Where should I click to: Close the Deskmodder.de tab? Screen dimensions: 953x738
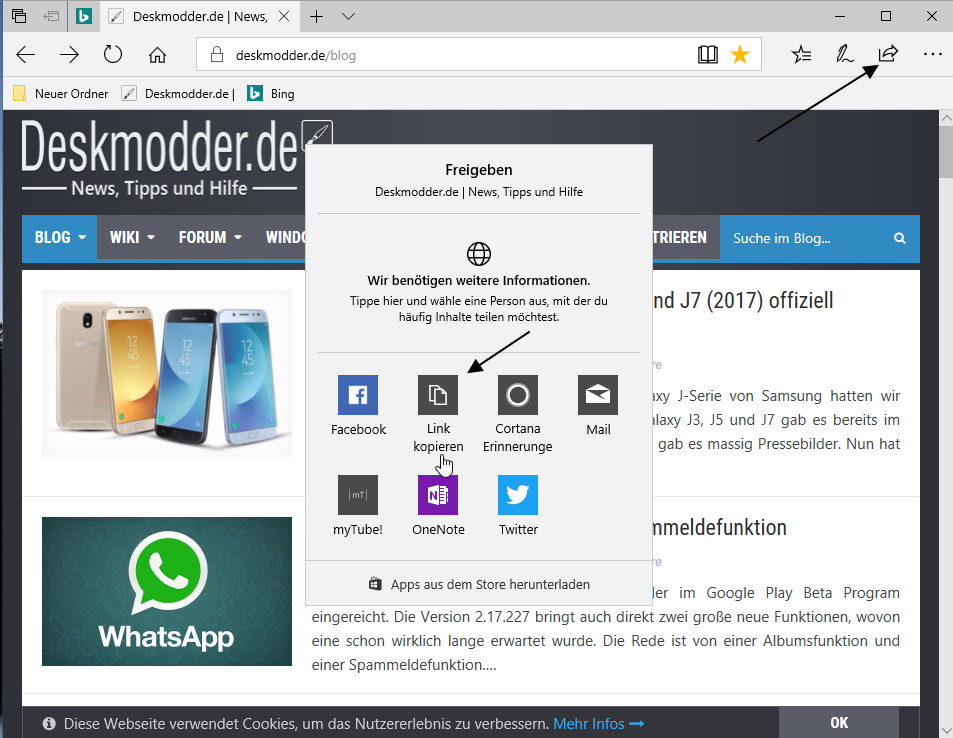[x=284, y=16]
